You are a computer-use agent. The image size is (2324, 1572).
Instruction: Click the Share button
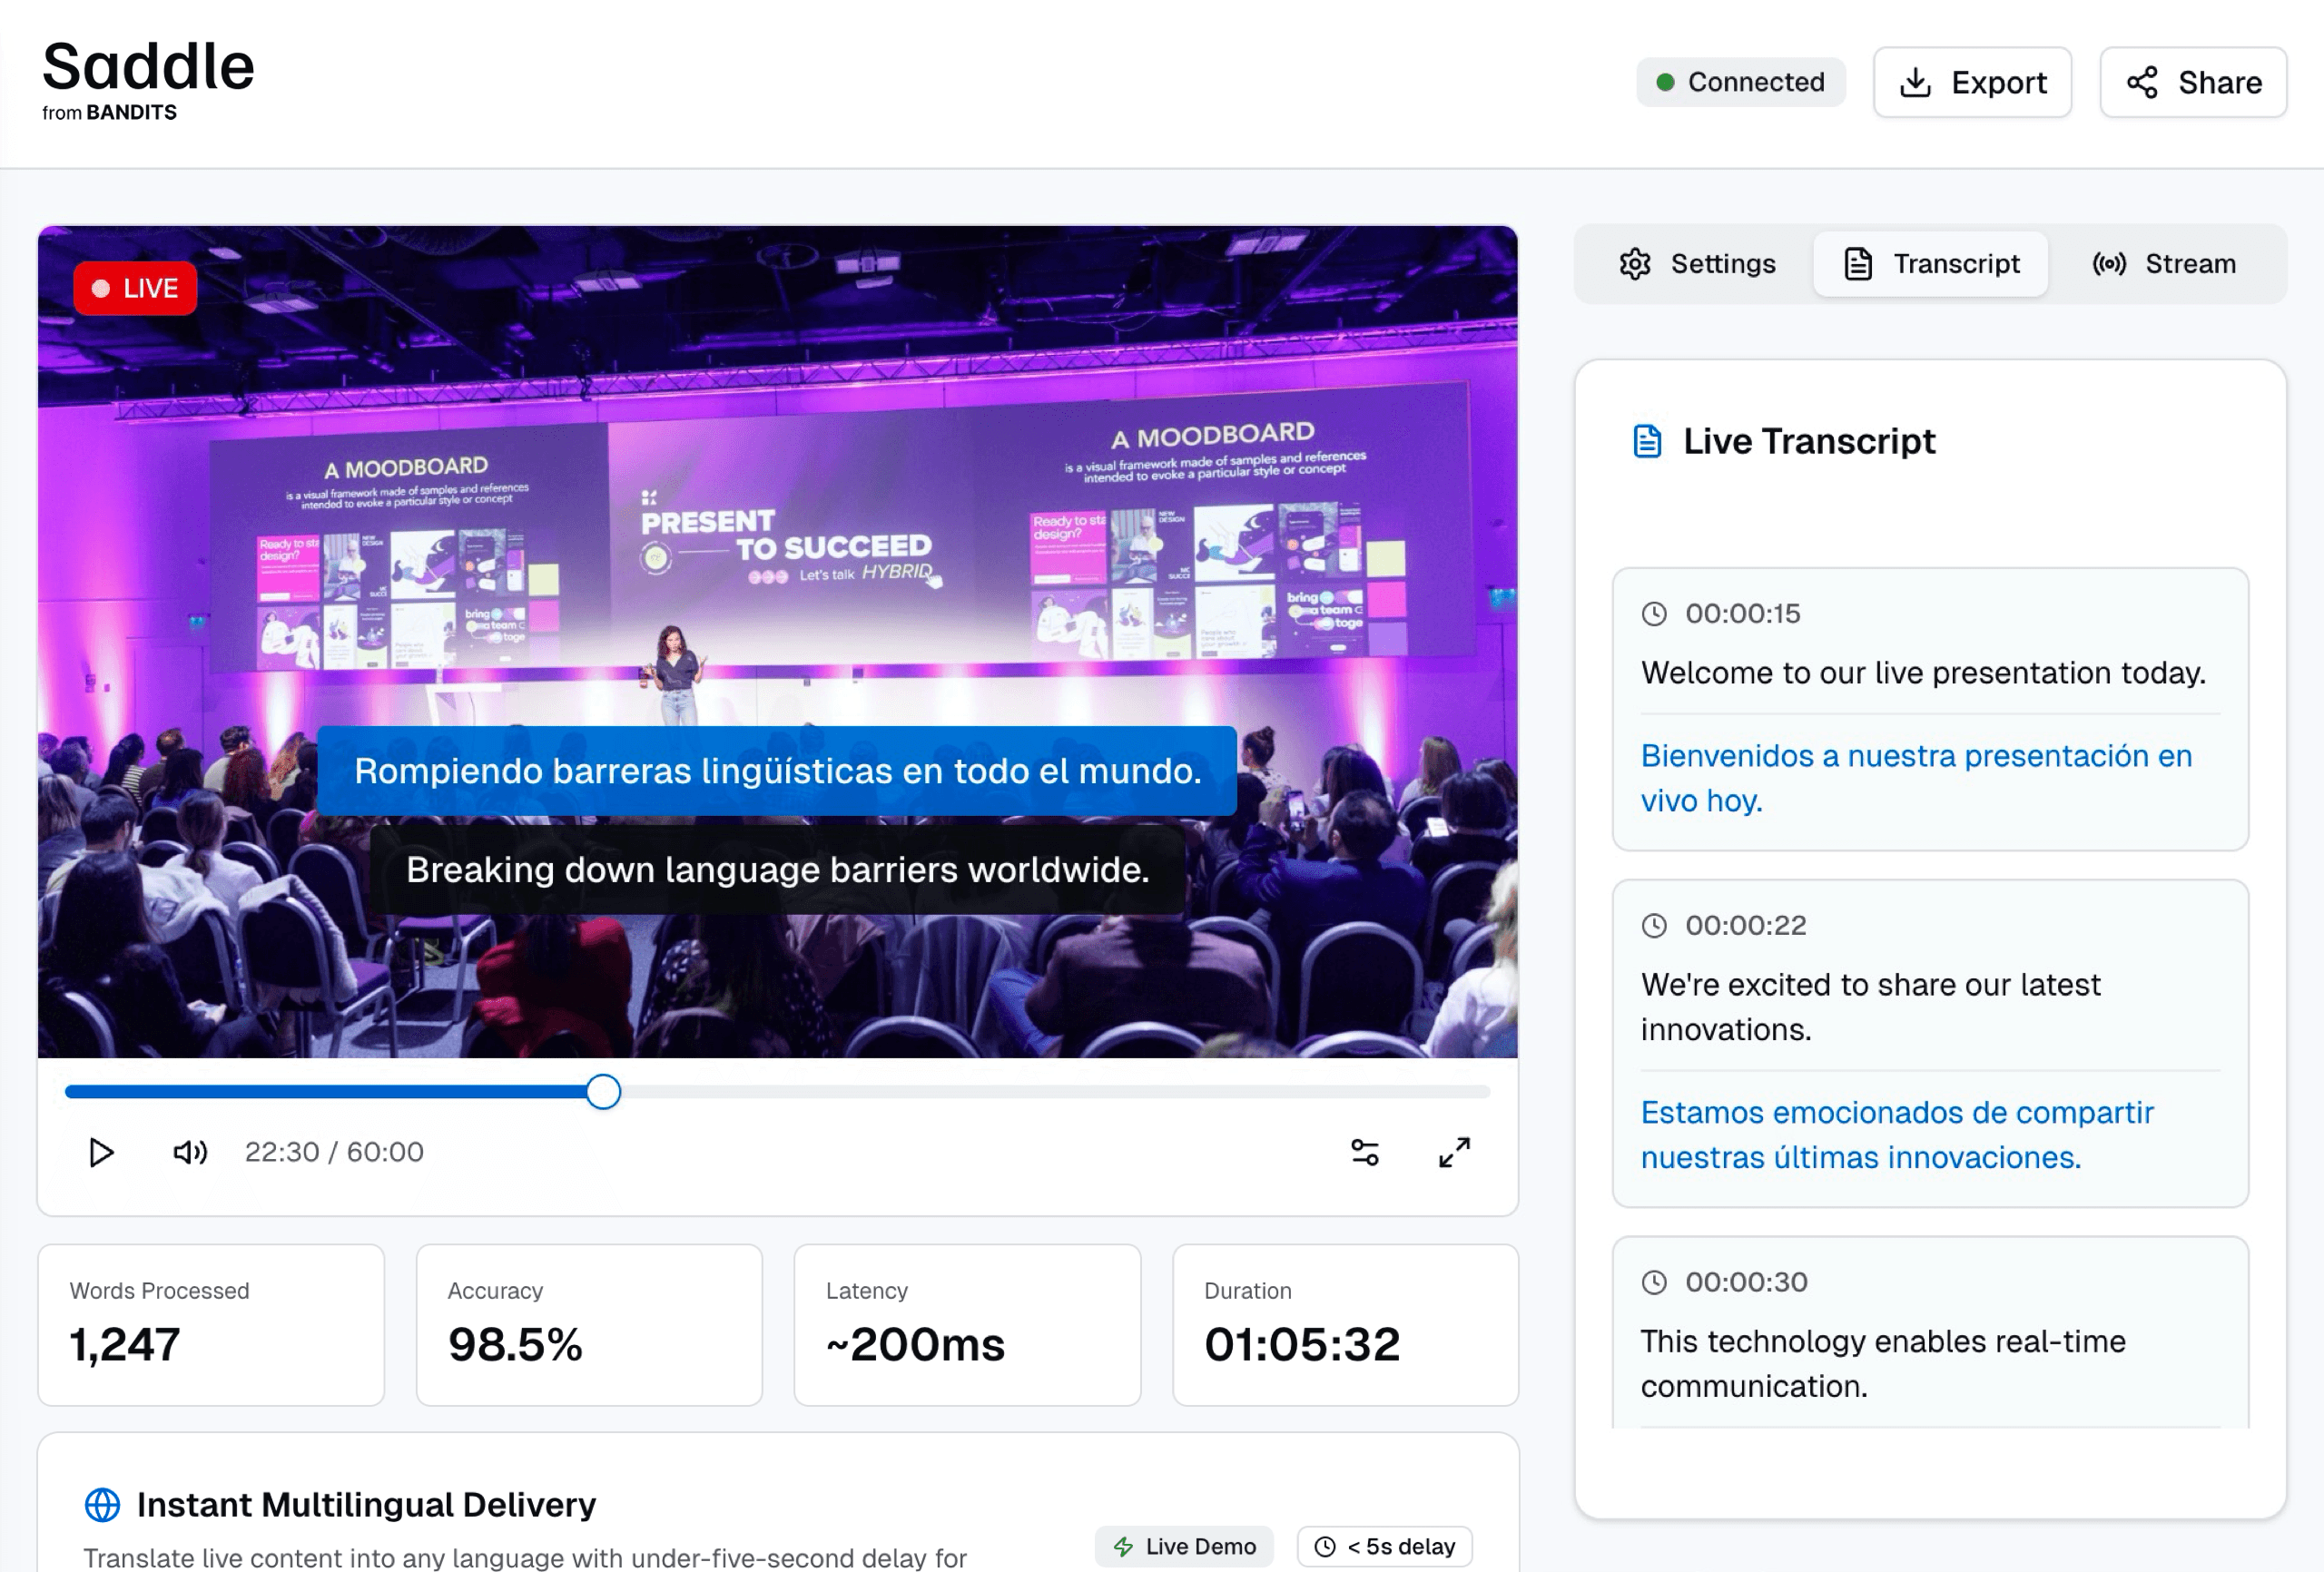(2193, 82)
